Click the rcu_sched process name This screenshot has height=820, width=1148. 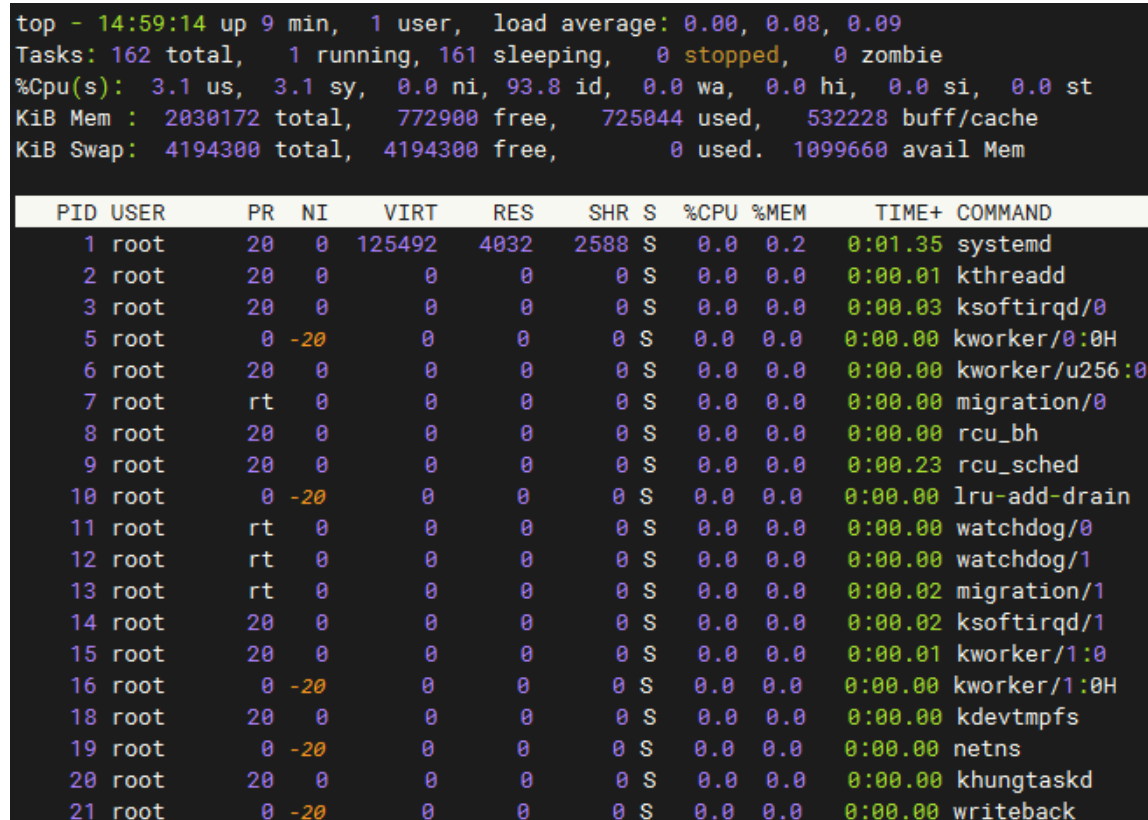tap(1017, 465)
